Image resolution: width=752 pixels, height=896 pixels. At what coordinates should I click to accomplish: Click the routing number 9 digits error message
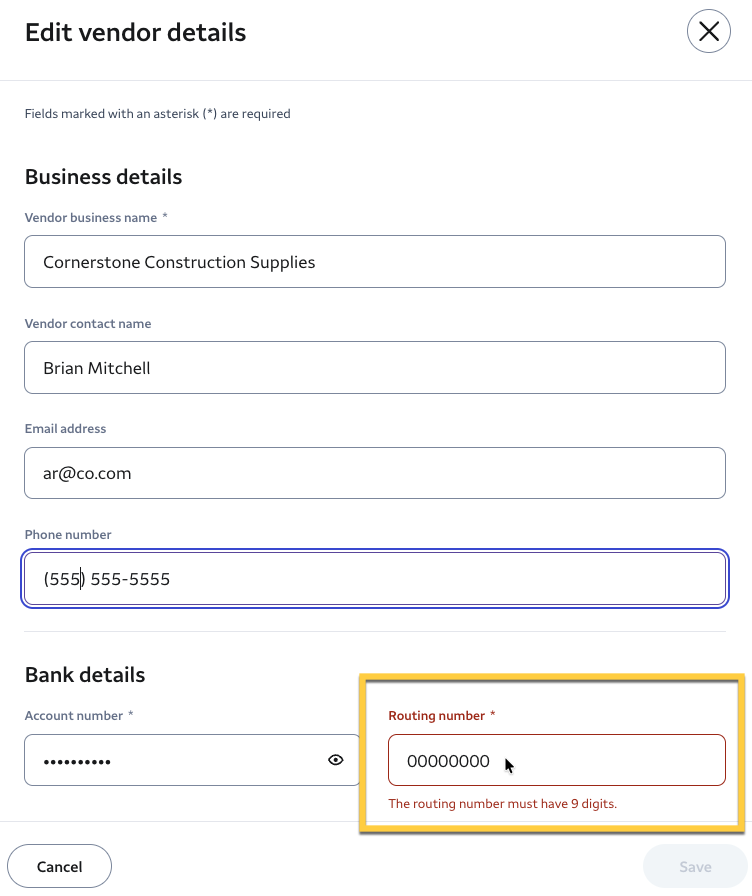[x=502, y=803]
